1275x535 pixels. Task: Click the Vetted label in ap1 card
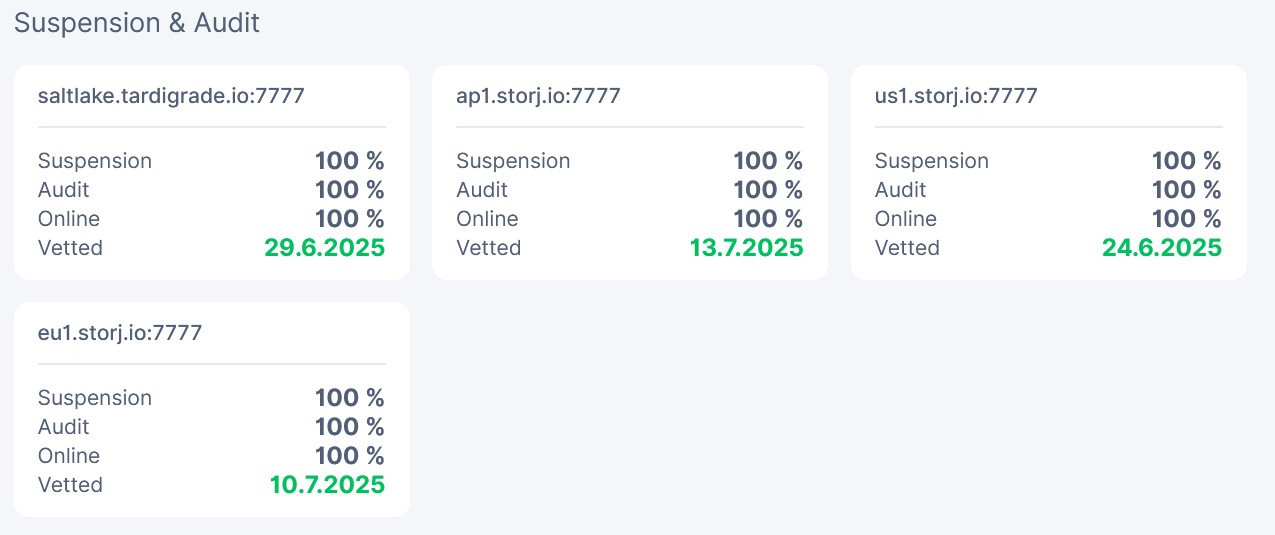[x=489, y=248]
